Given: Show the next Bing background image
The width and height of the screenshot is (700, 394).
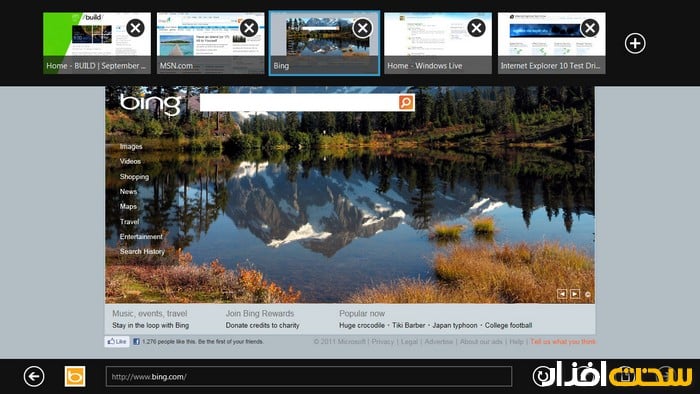Looking at the screenshot, I should point(575,294).
